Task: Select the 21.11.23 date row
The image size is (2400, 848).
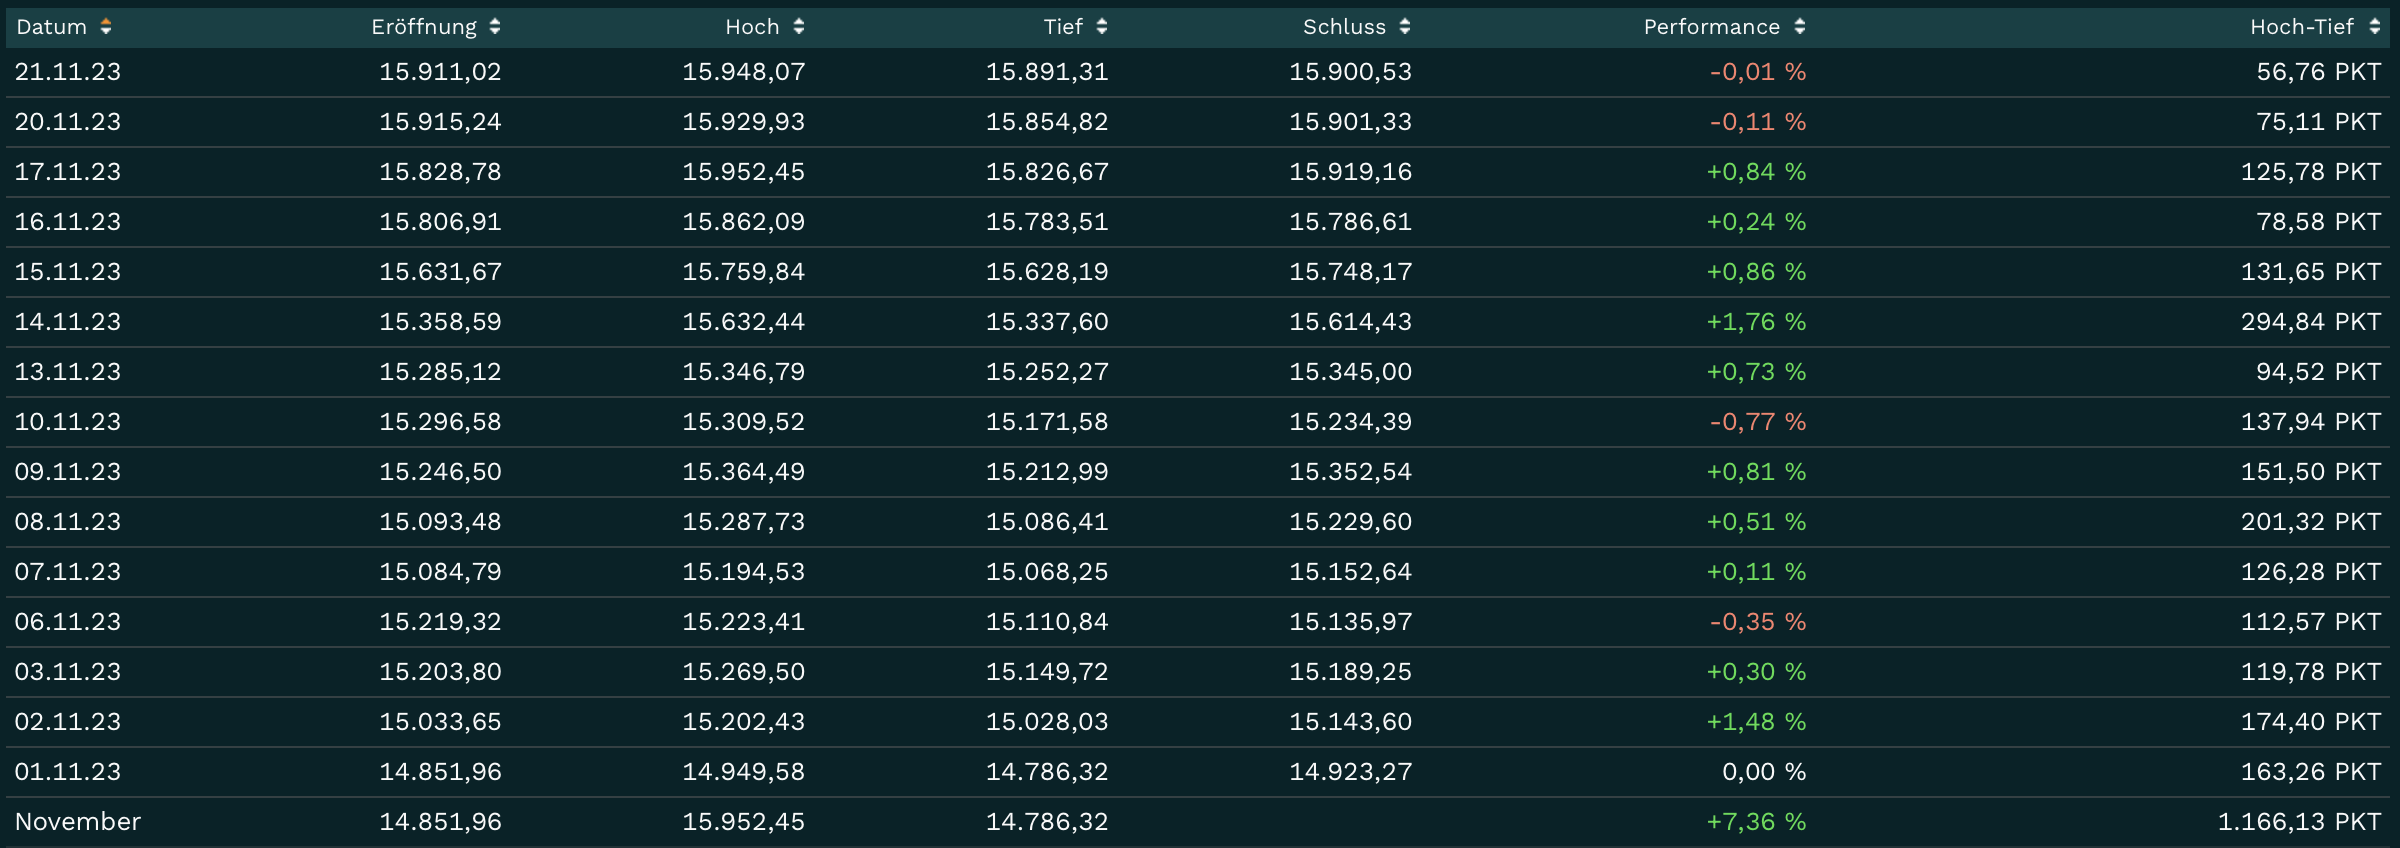Action: click(68, 72)
